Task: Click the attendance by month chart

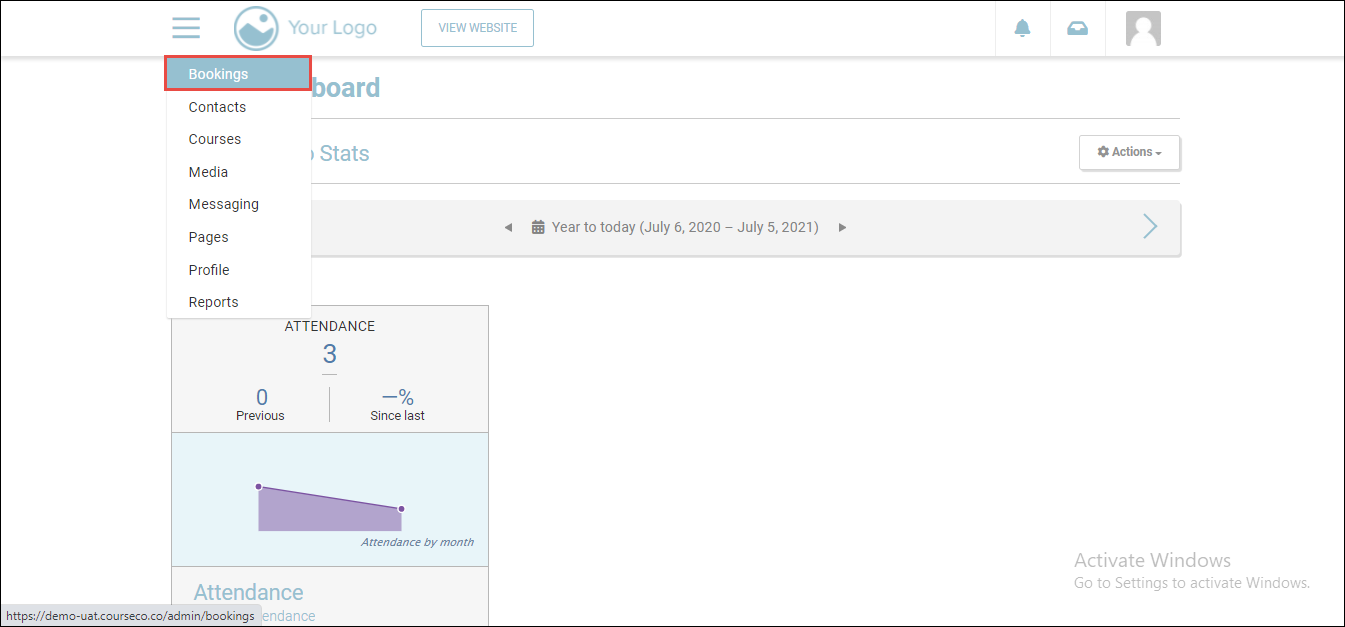Action: pyautogui.click(x=330, y=505)
